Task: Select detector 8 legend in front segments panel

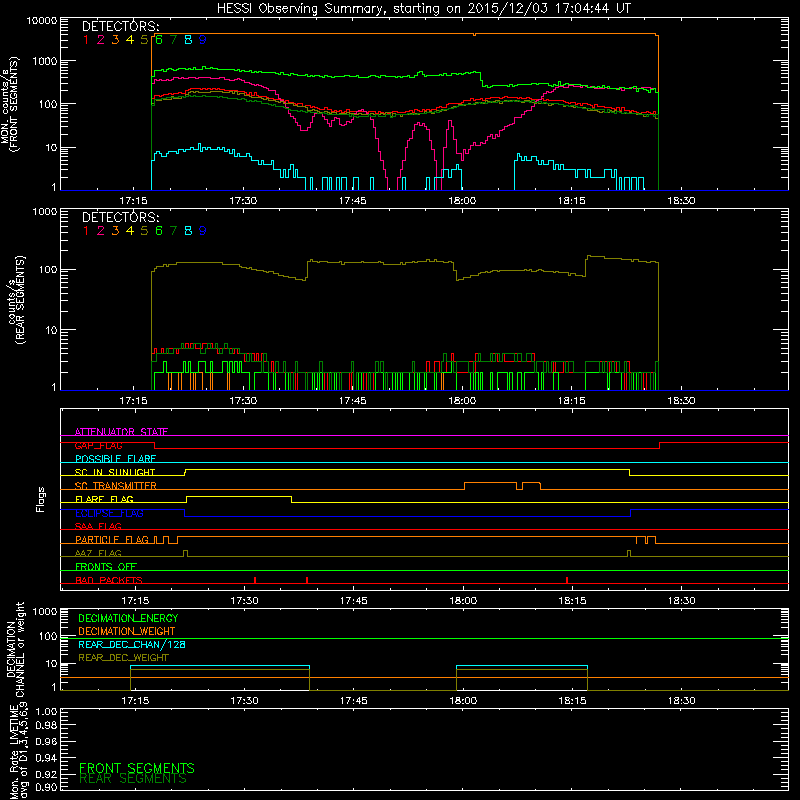Action: 188,40
